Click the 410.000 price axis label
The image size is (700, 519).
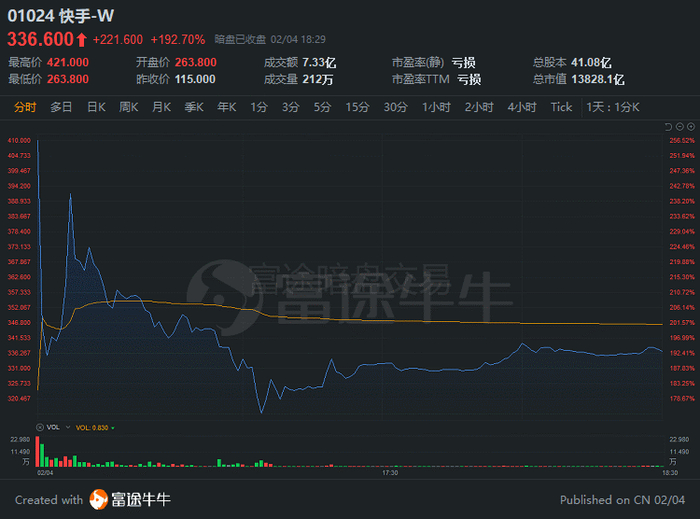19,140
